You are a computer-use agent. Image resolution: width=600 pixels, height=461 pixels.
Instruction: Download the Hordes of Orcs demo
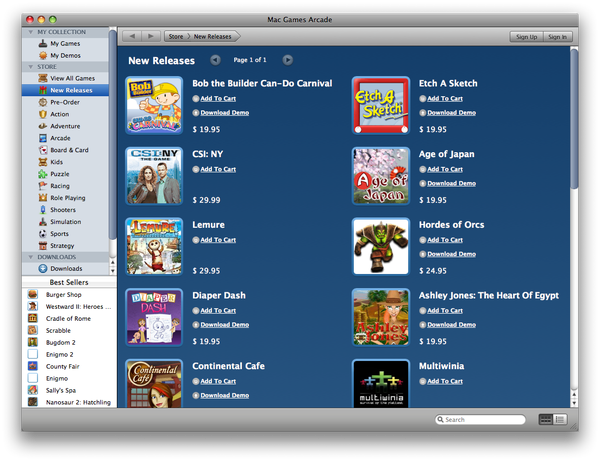[x=452, y=254]
